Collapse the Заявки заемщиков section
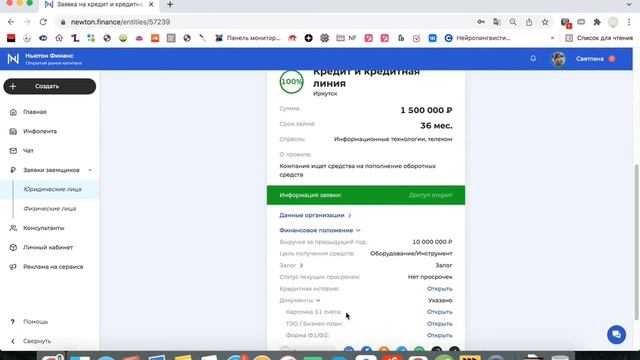Screen dimensions: 640x360 tap(90, 170)
